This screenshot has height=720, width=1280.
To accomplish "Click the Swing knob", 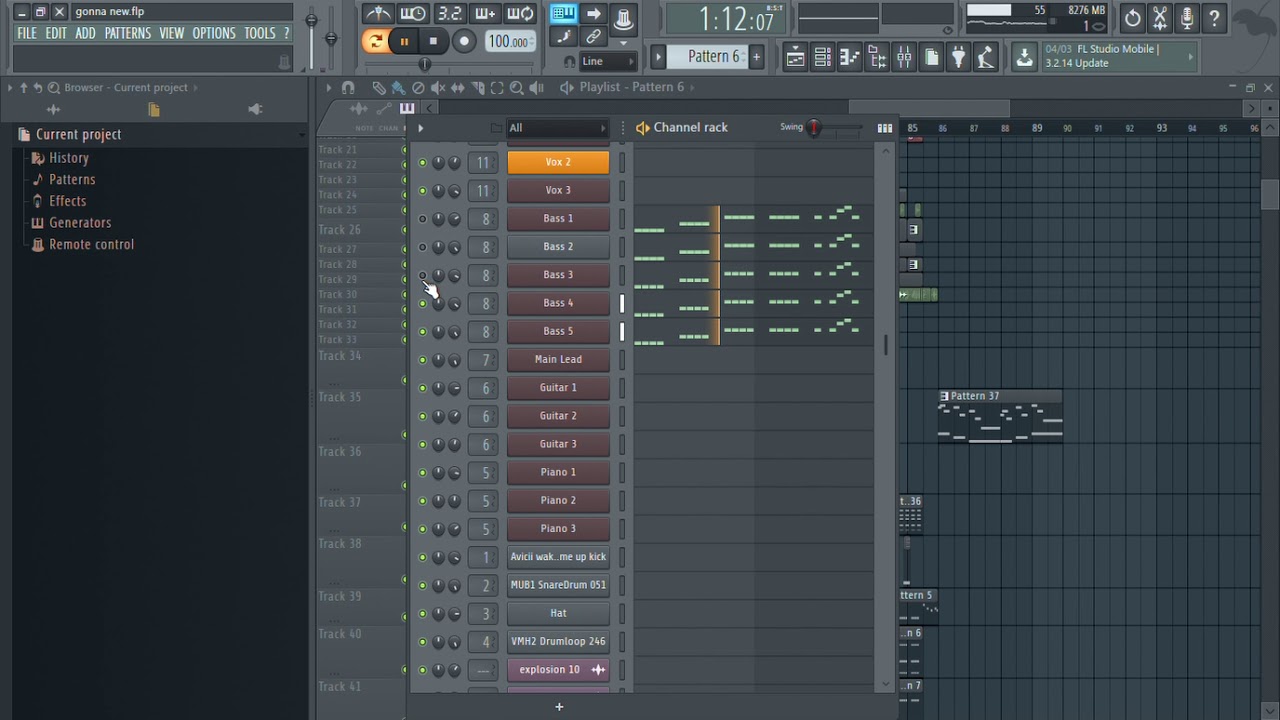I will 814,128.
